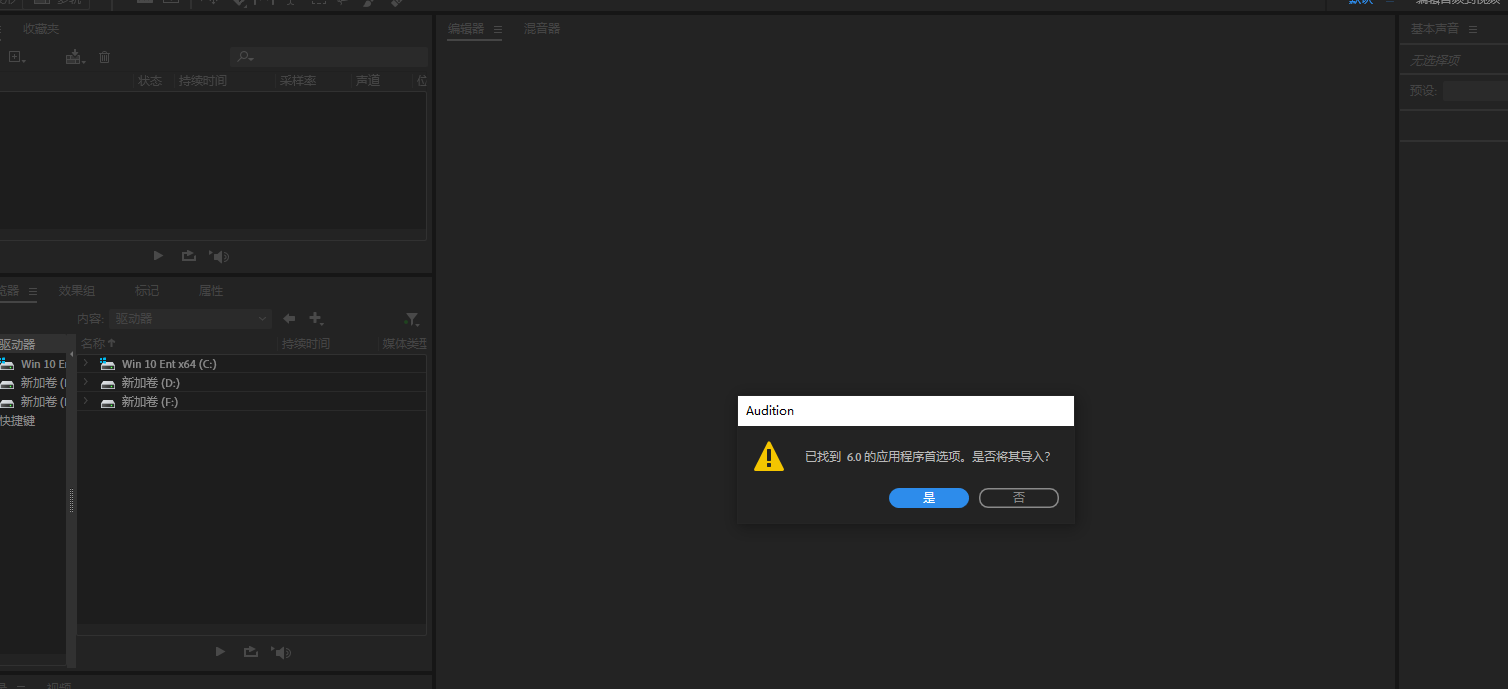The height and width of the screenshot is (689, 1508).
Task: Confirm import by clicking 是 button
Action: click(928, 498)
